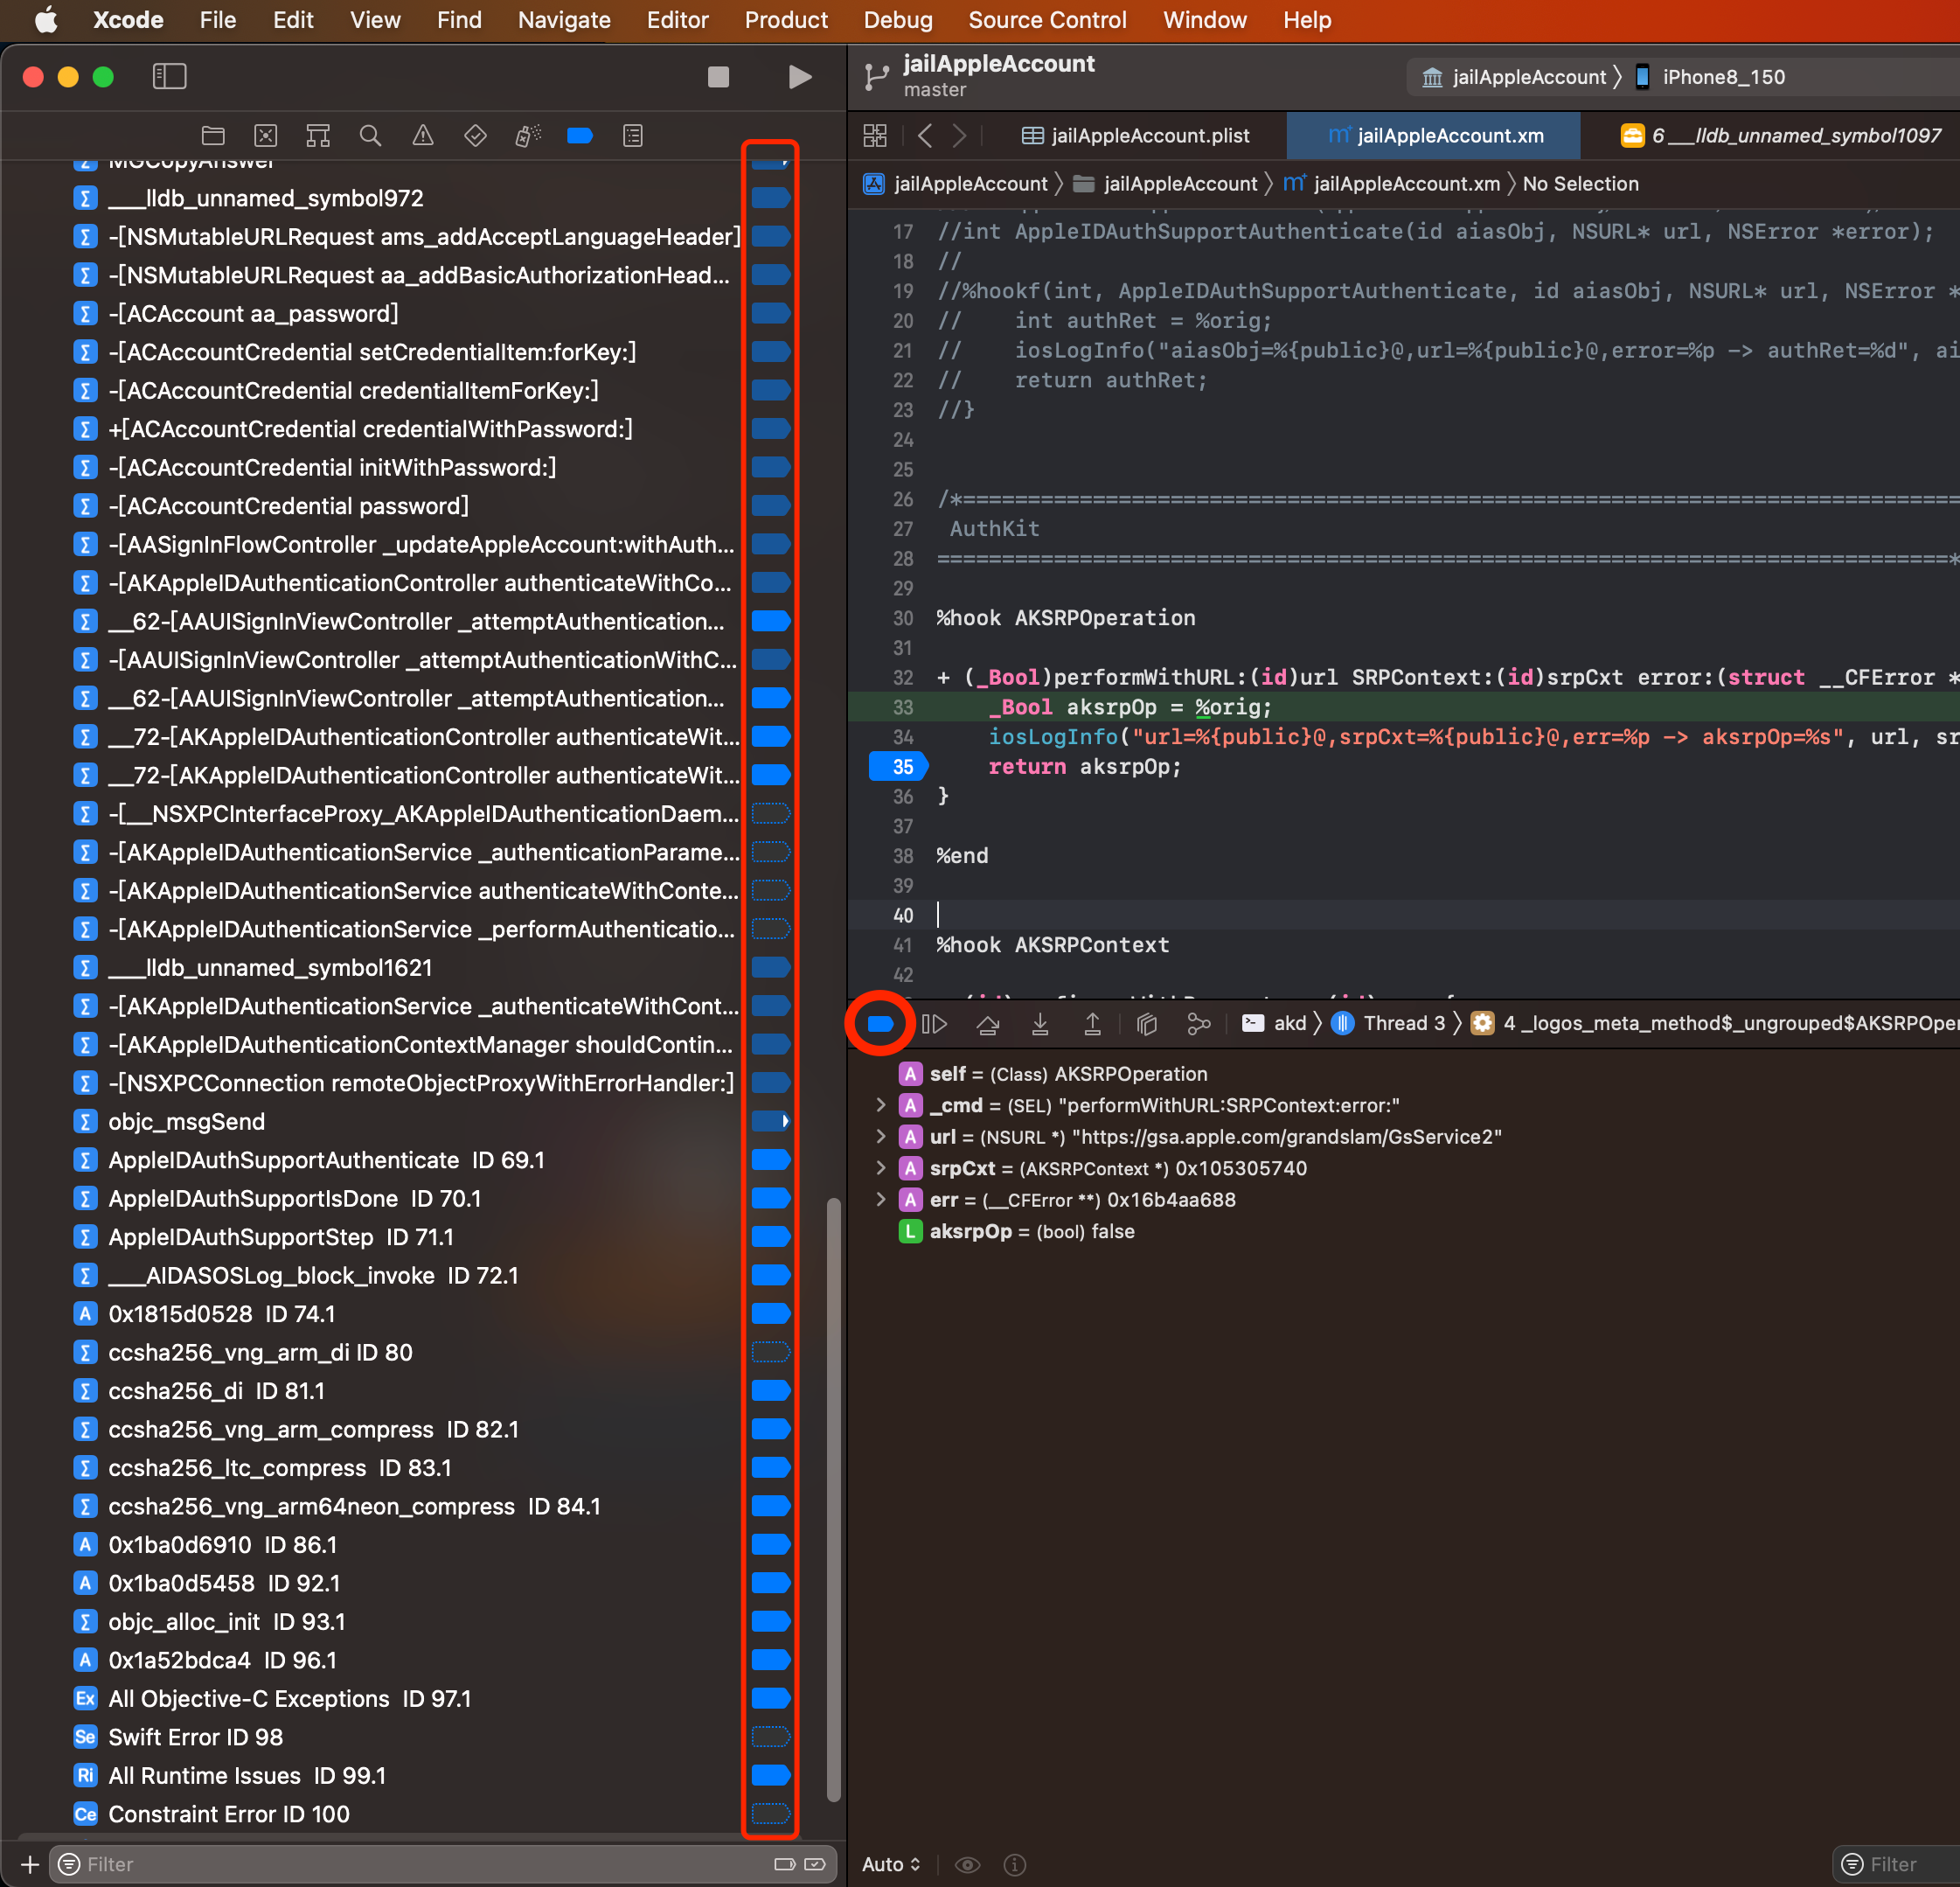This screenshot has height=1887, width=1960.
Task: Open the iPhone8_150 device selector
Action: (x=1710, y=77)
